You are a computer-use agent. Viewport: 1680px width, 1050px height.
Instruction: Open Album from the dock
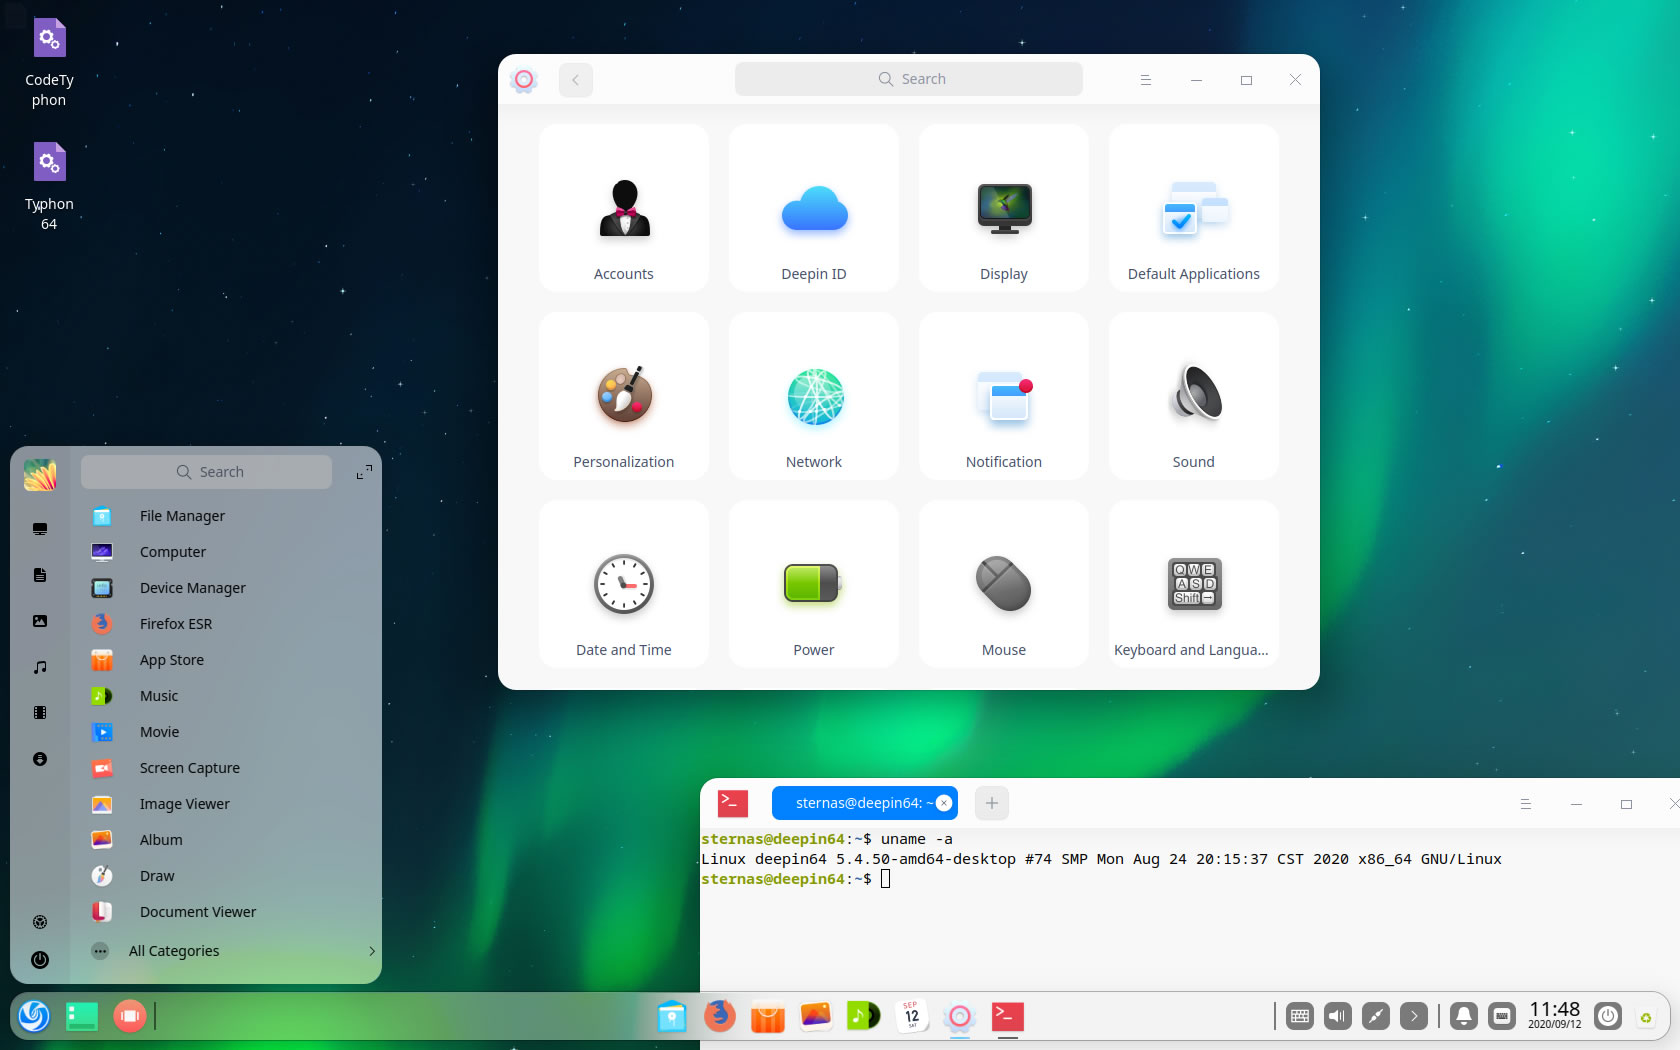point(816,1017)
